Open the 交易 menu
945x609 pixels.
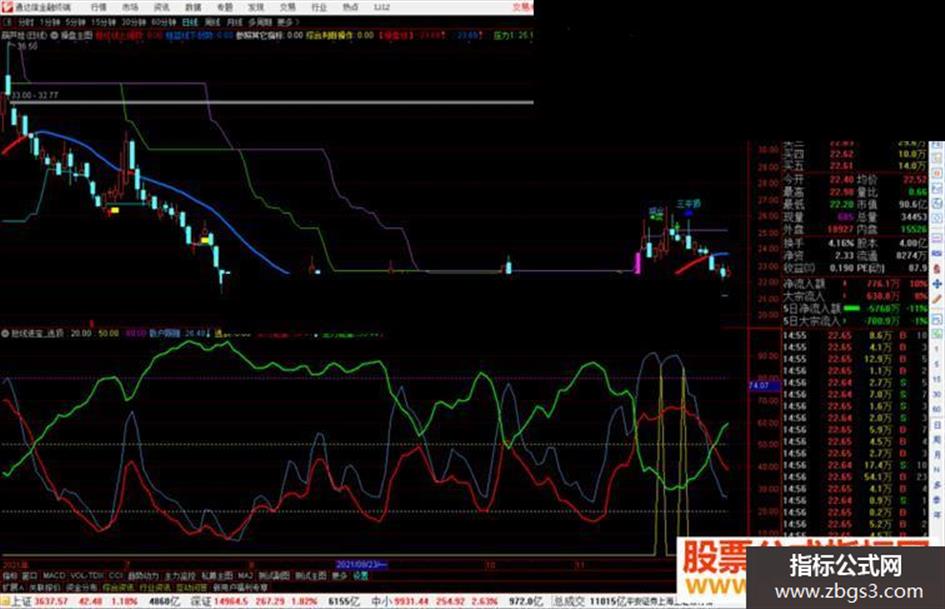point(287,7)
